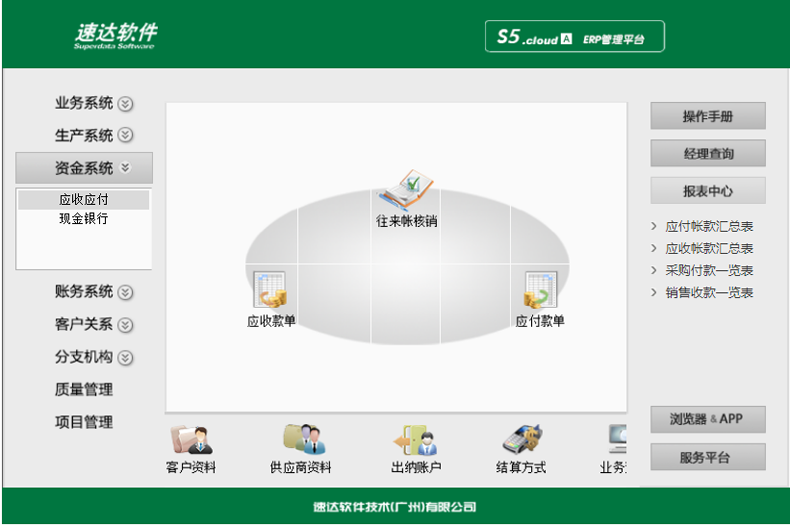The height and width of the screenshot is (527, 790).
Task: Click the 经理查询 button
Action: click(708, 154)
